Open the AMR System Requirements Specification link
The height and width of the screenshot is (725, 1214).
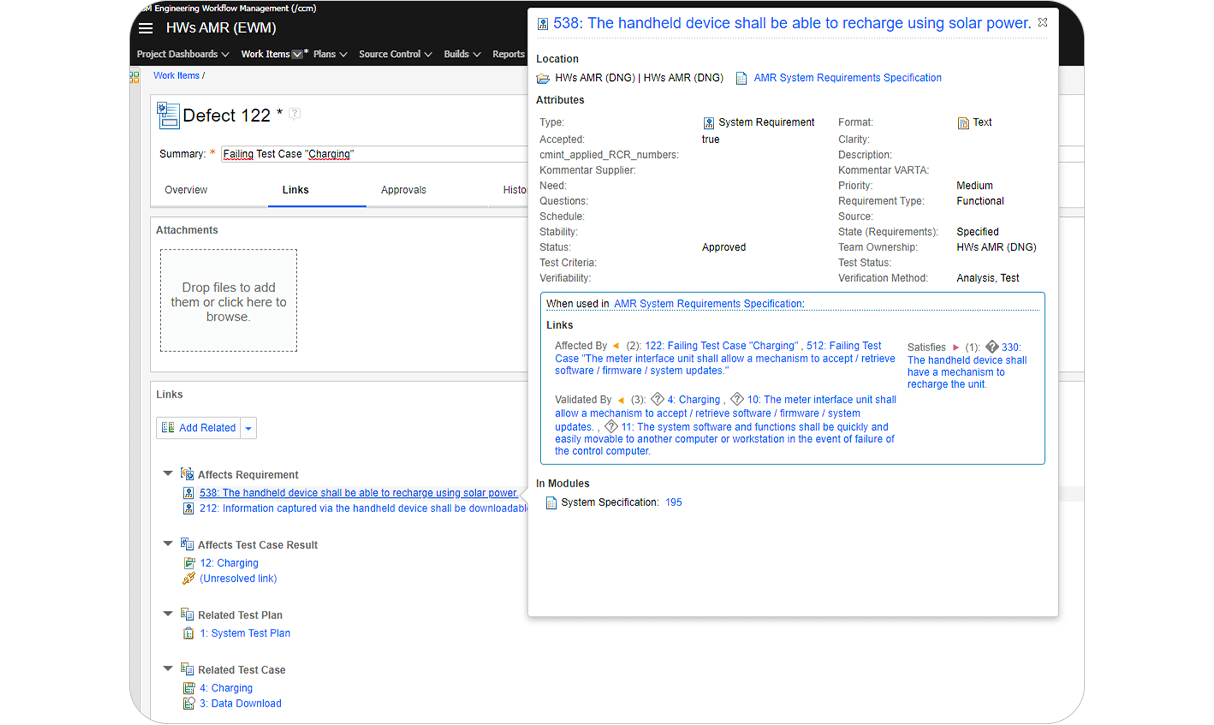pyautogui.click(x=848, y=77)
